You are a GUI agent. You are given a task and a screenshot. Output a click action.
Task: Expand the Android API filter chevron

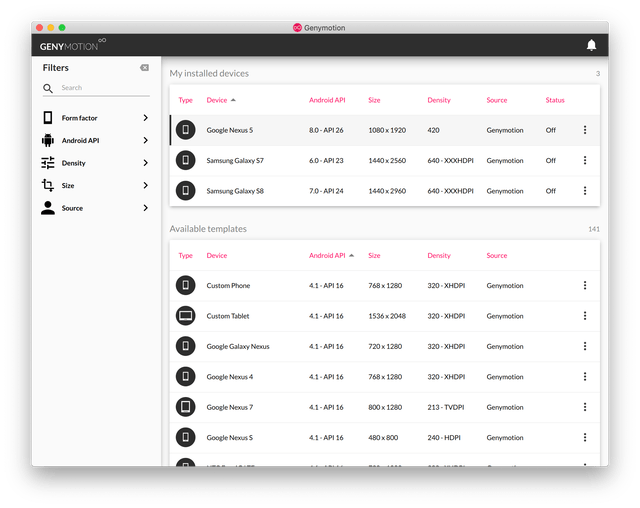(x=146, y=140)
